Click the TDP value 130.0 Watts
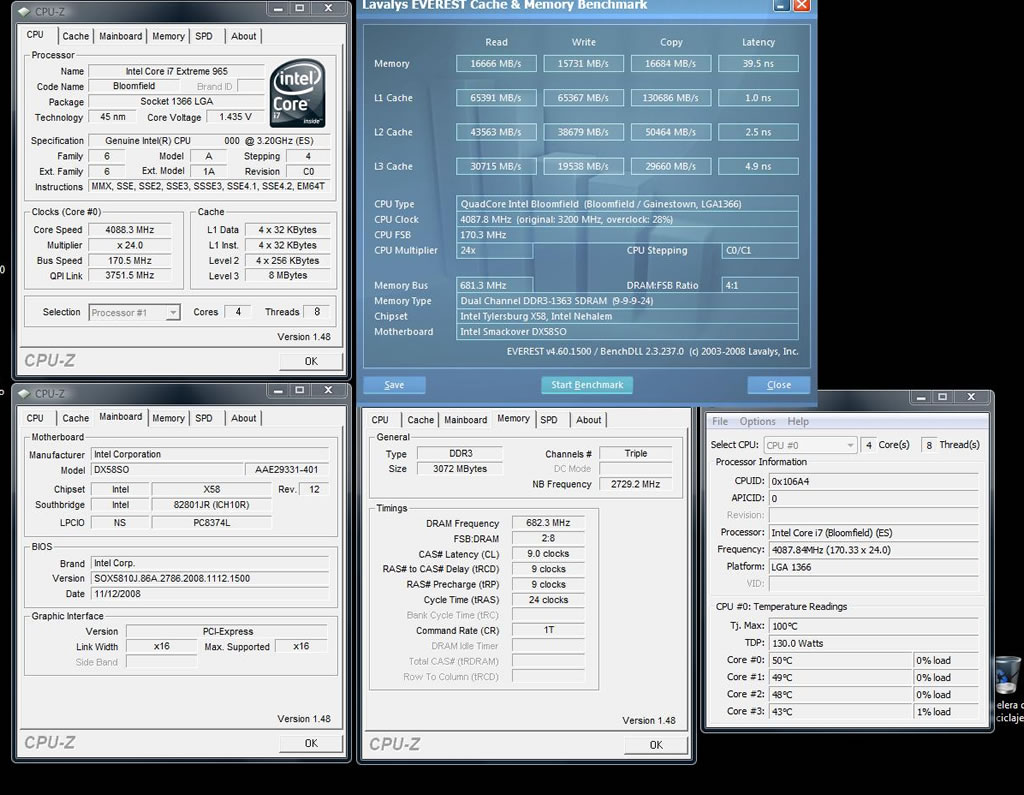This screenshot has height=795, width=1024. [x=874, y=643]
